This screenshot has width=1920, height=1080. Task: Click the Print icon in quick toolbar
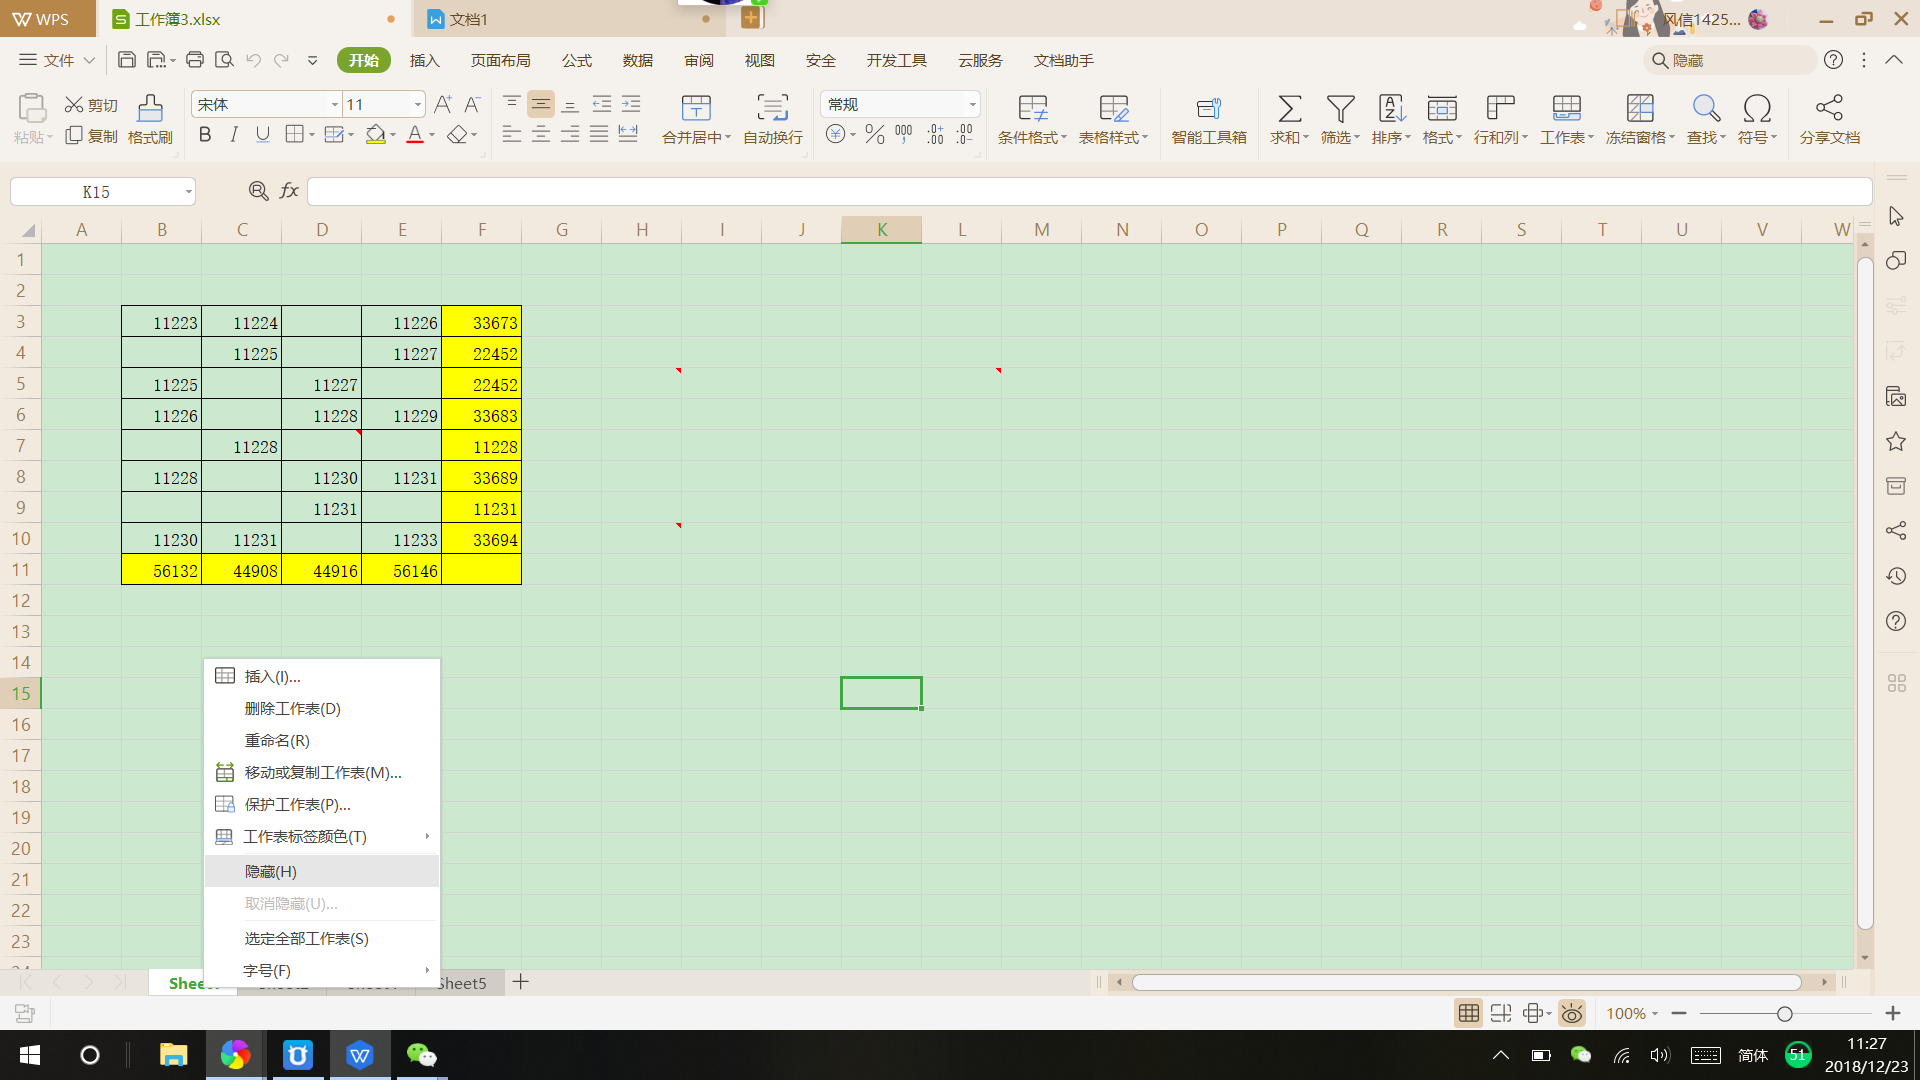(x=195, y=60)
